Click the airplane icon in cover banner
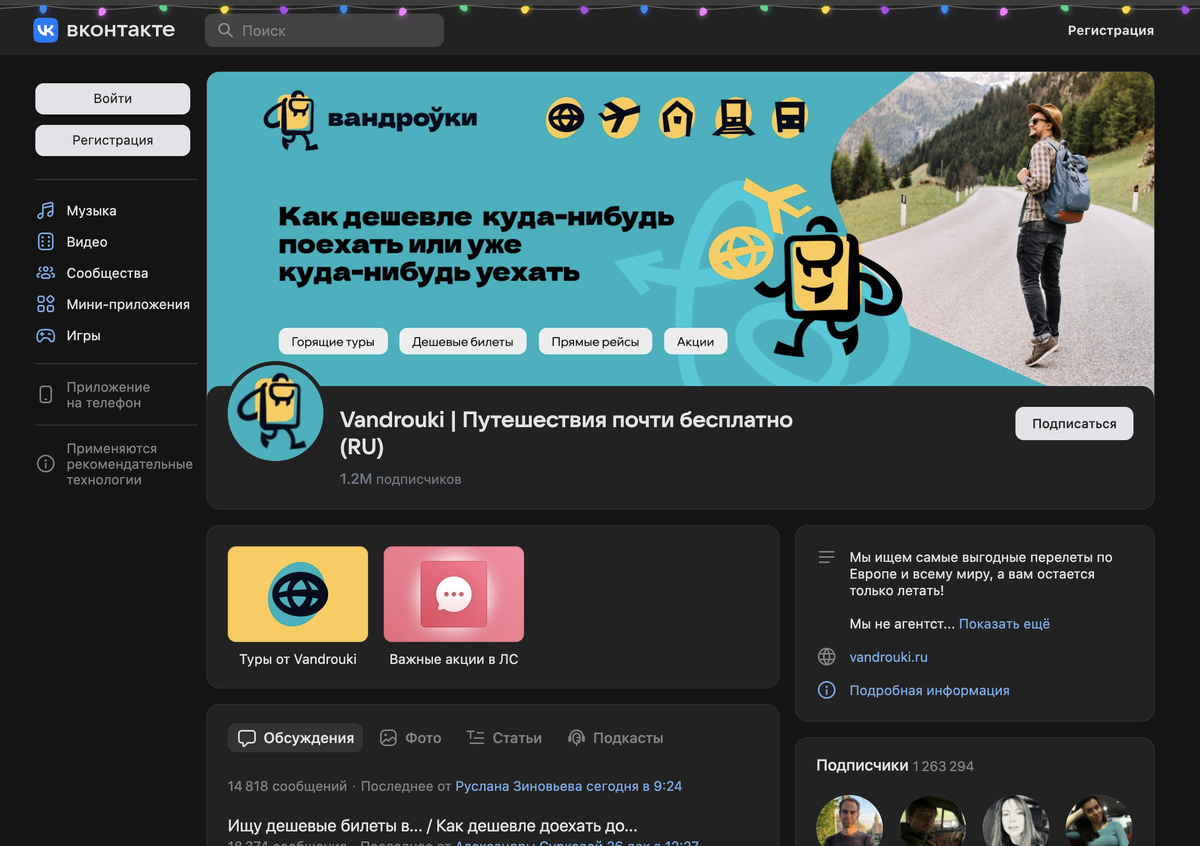Viewport: 1200px width, 846px height. point(620,118)
